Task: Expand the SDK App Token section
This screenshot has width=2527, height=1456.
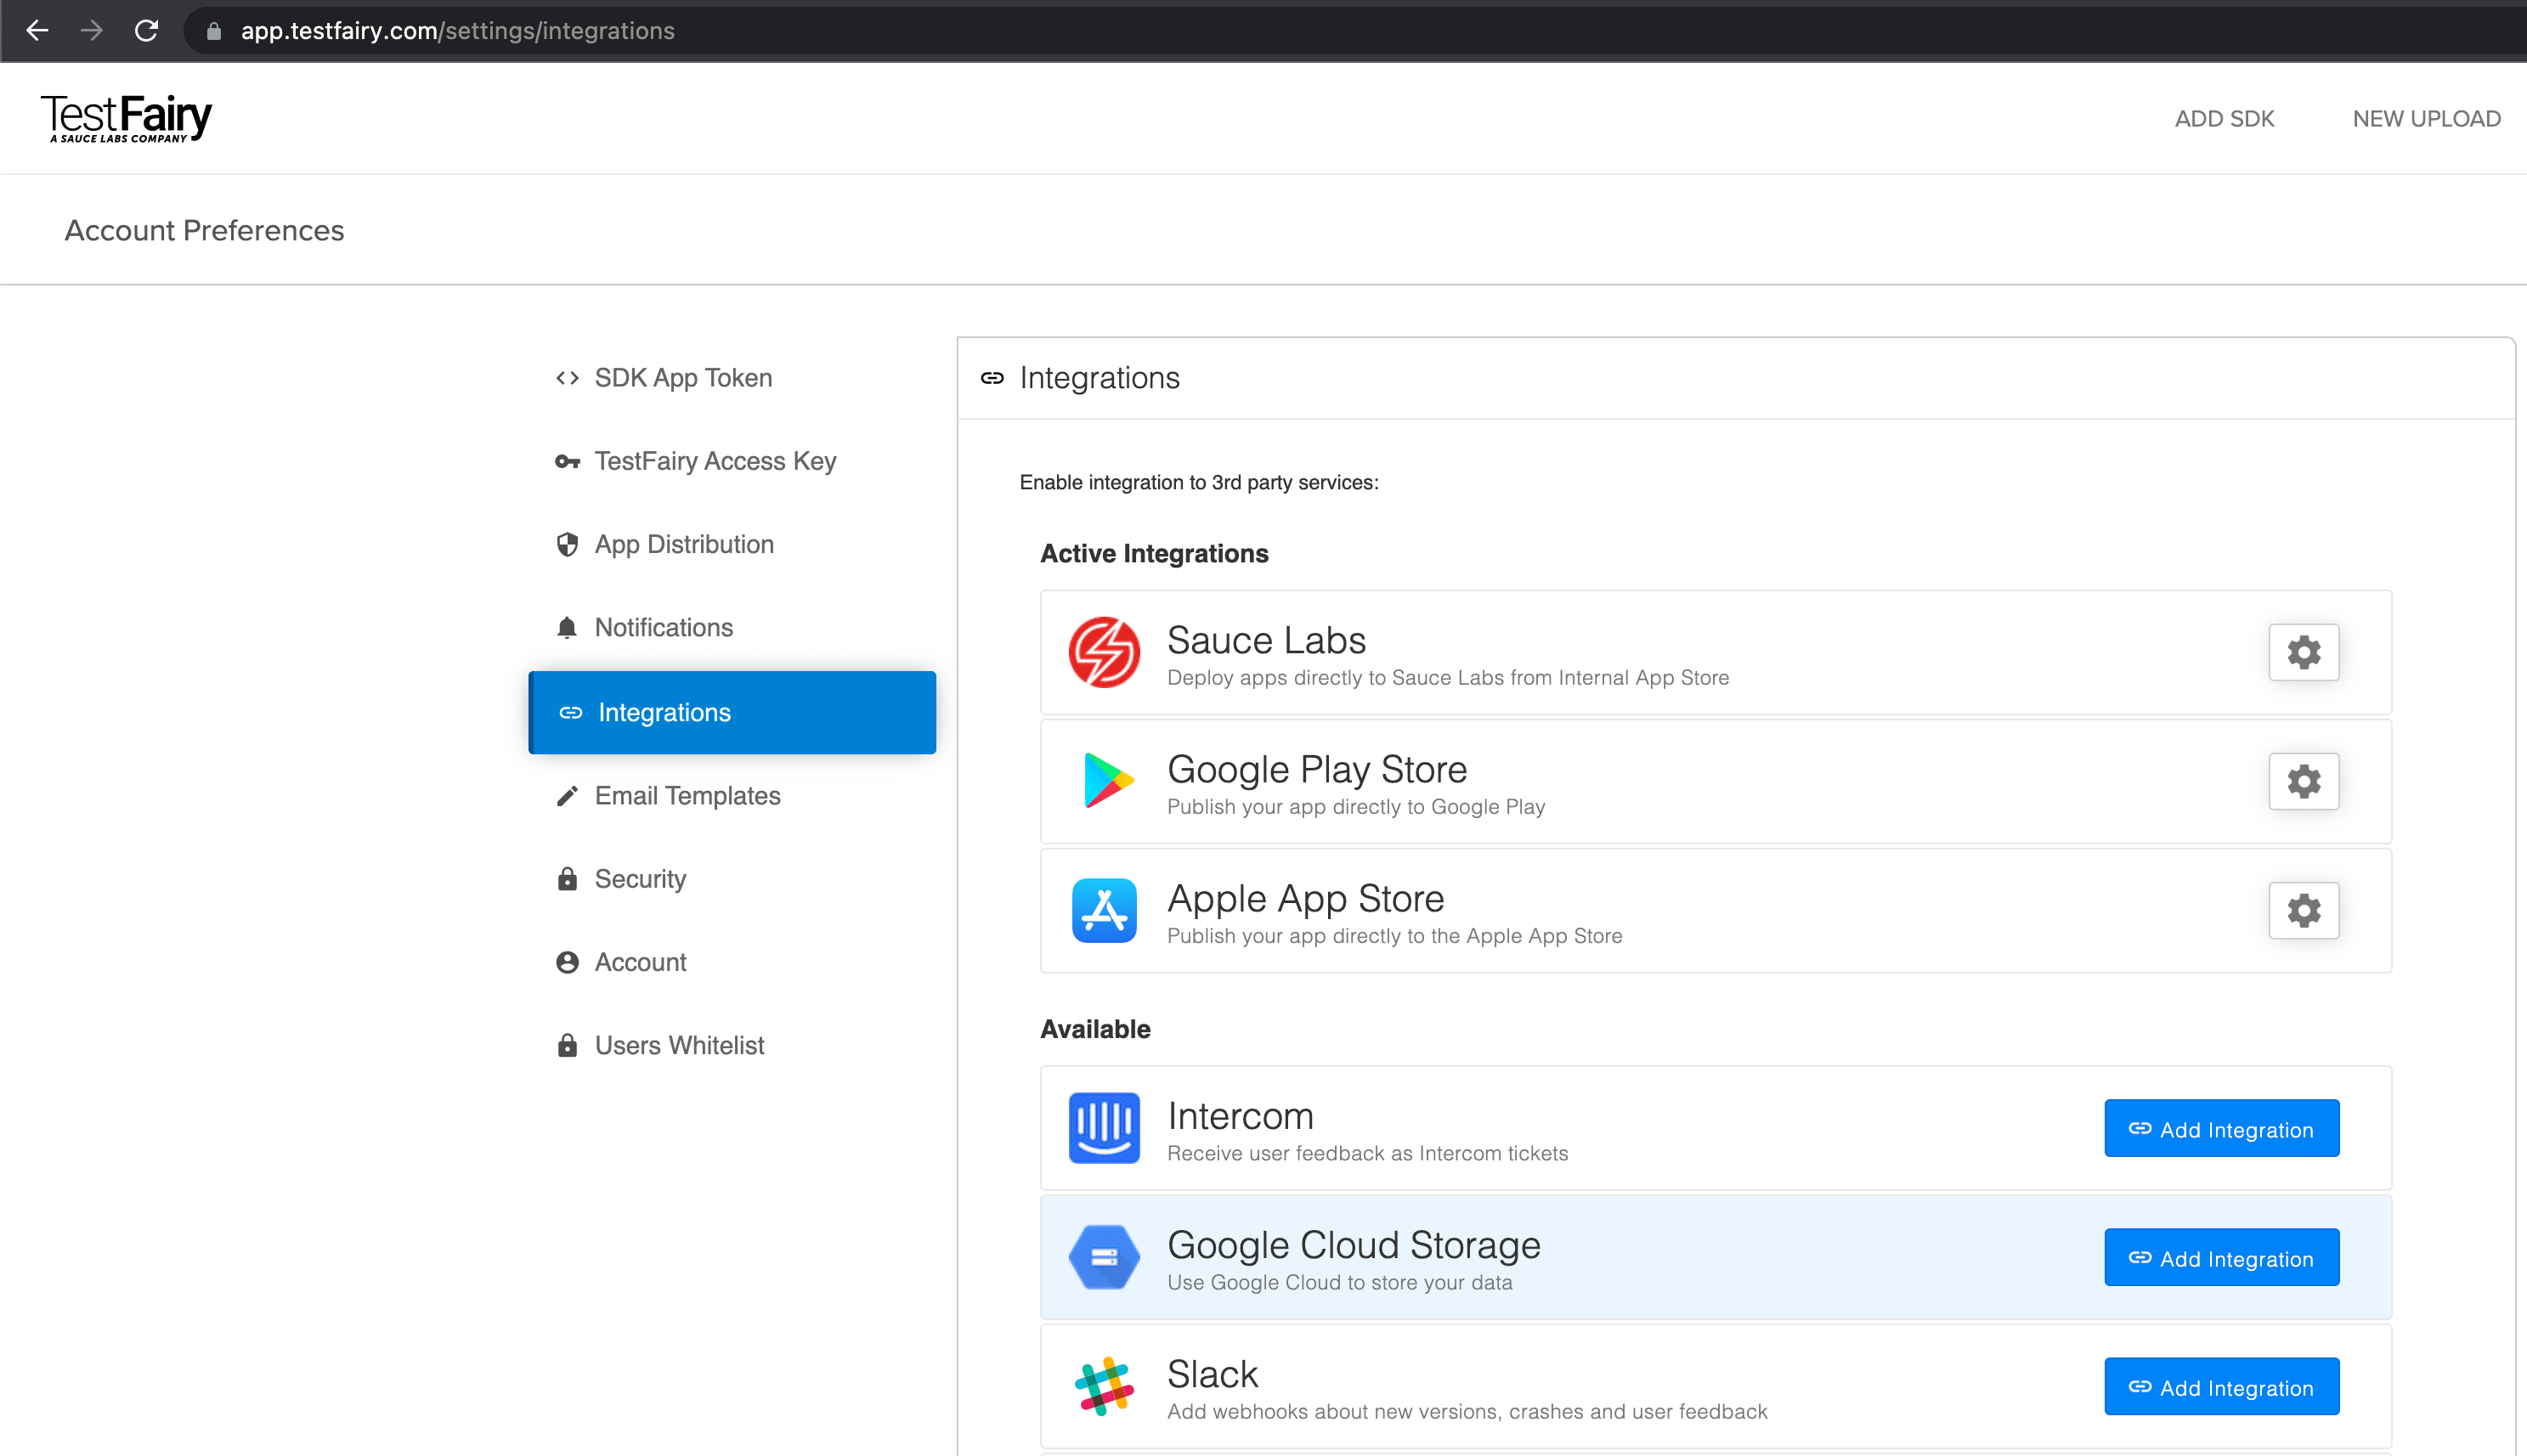Action: (x=682, y=378)
